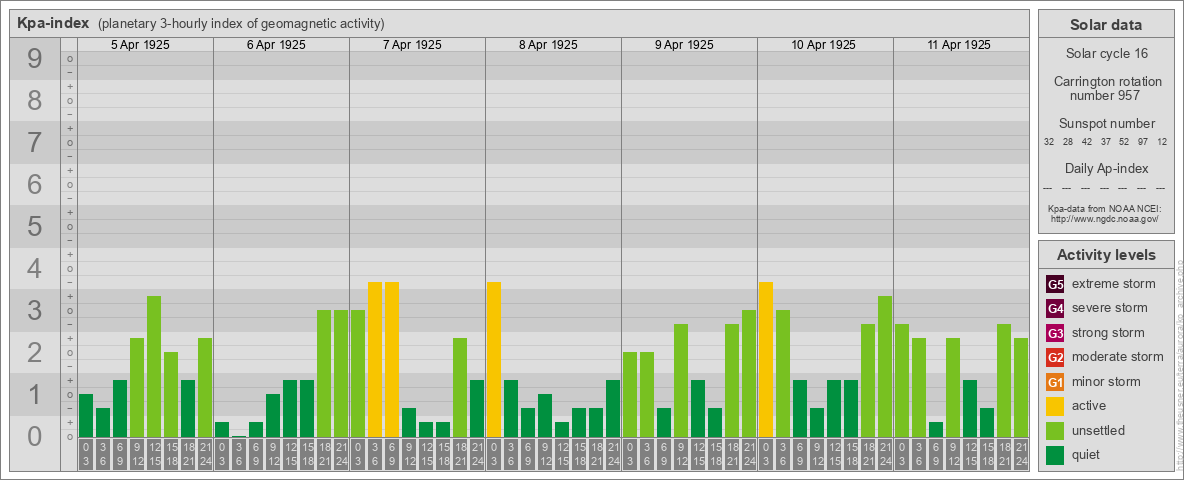Click sunspot value 97

pos(1143,142)
